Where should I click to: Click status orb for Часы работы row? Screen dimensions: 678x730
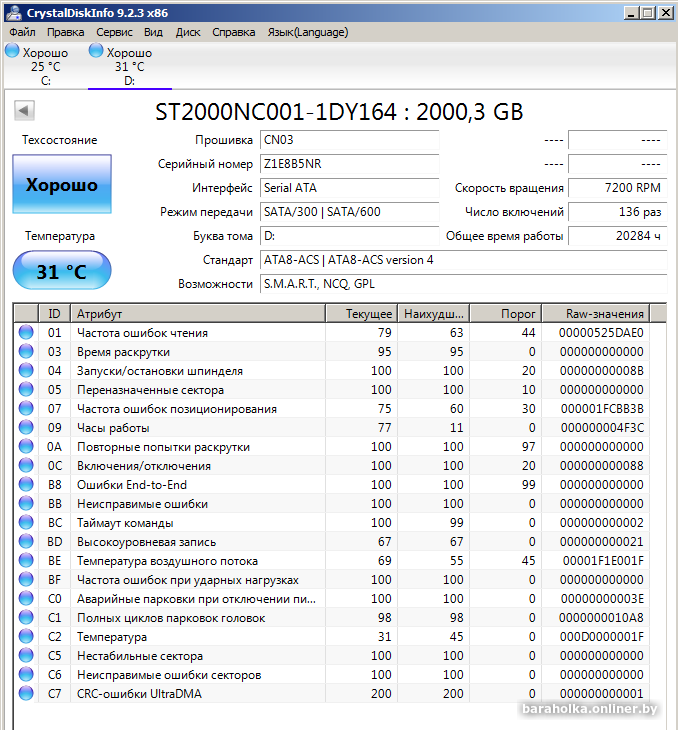pos(26,428)
